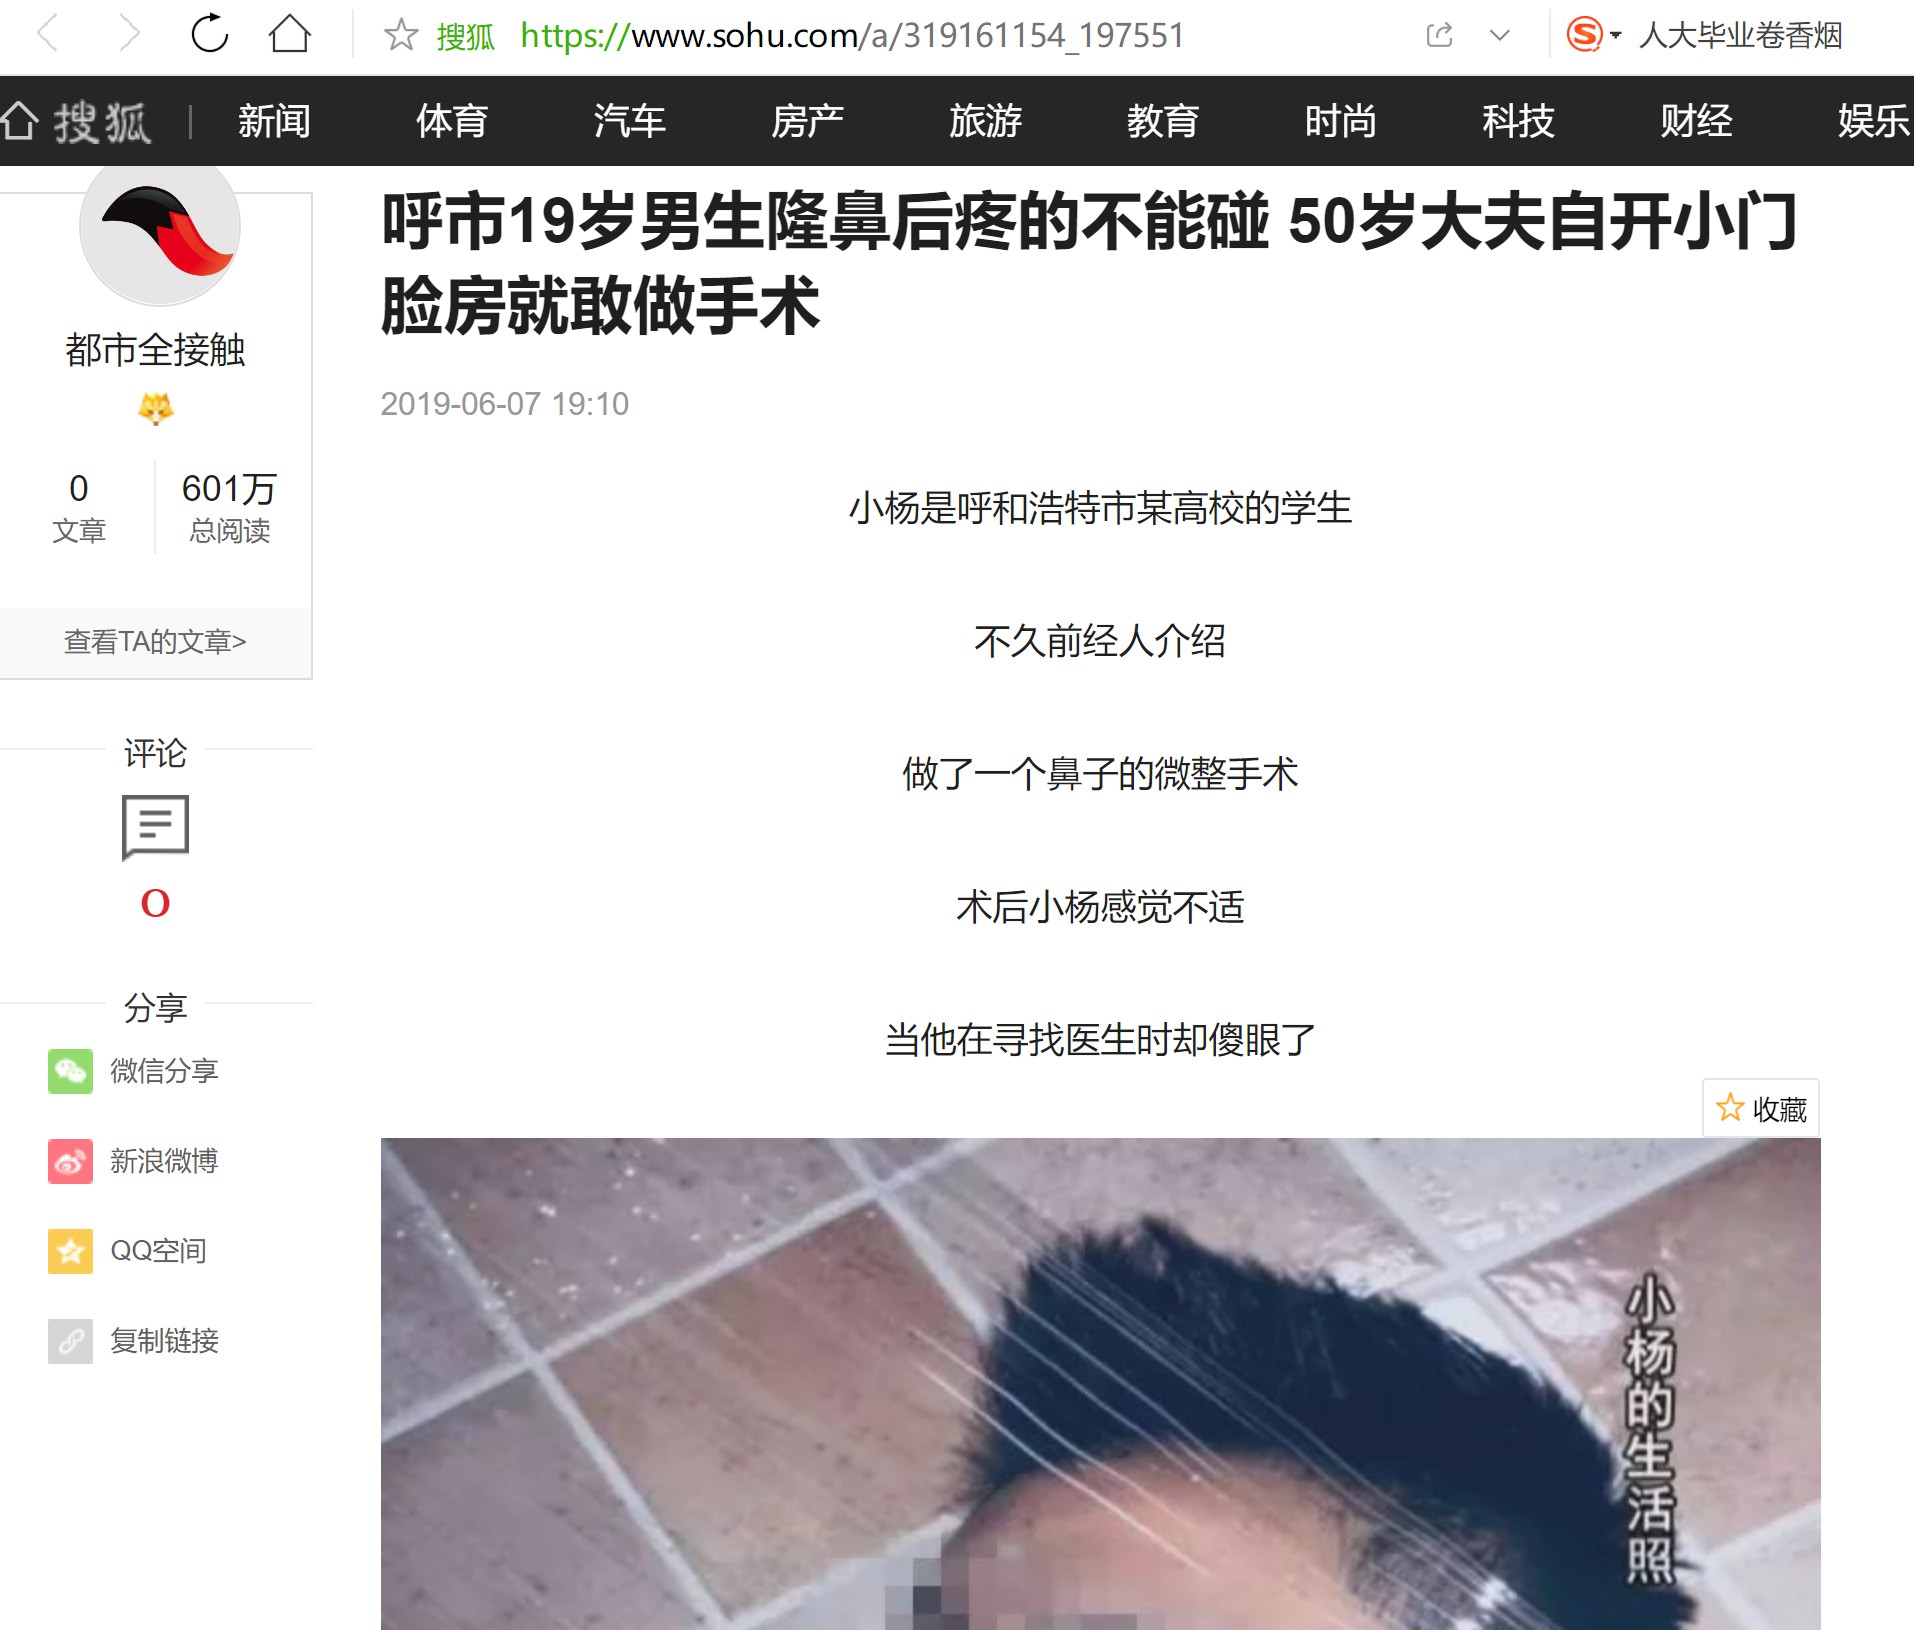Open the 娱乐 channel

(x=1874, y=121)
